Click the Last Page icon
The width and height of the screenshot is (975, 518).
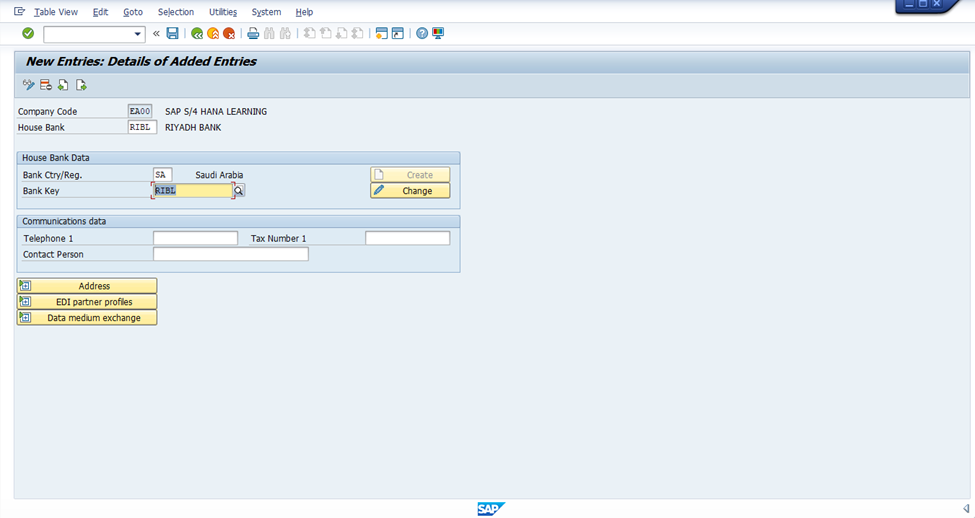click(358, 34)
